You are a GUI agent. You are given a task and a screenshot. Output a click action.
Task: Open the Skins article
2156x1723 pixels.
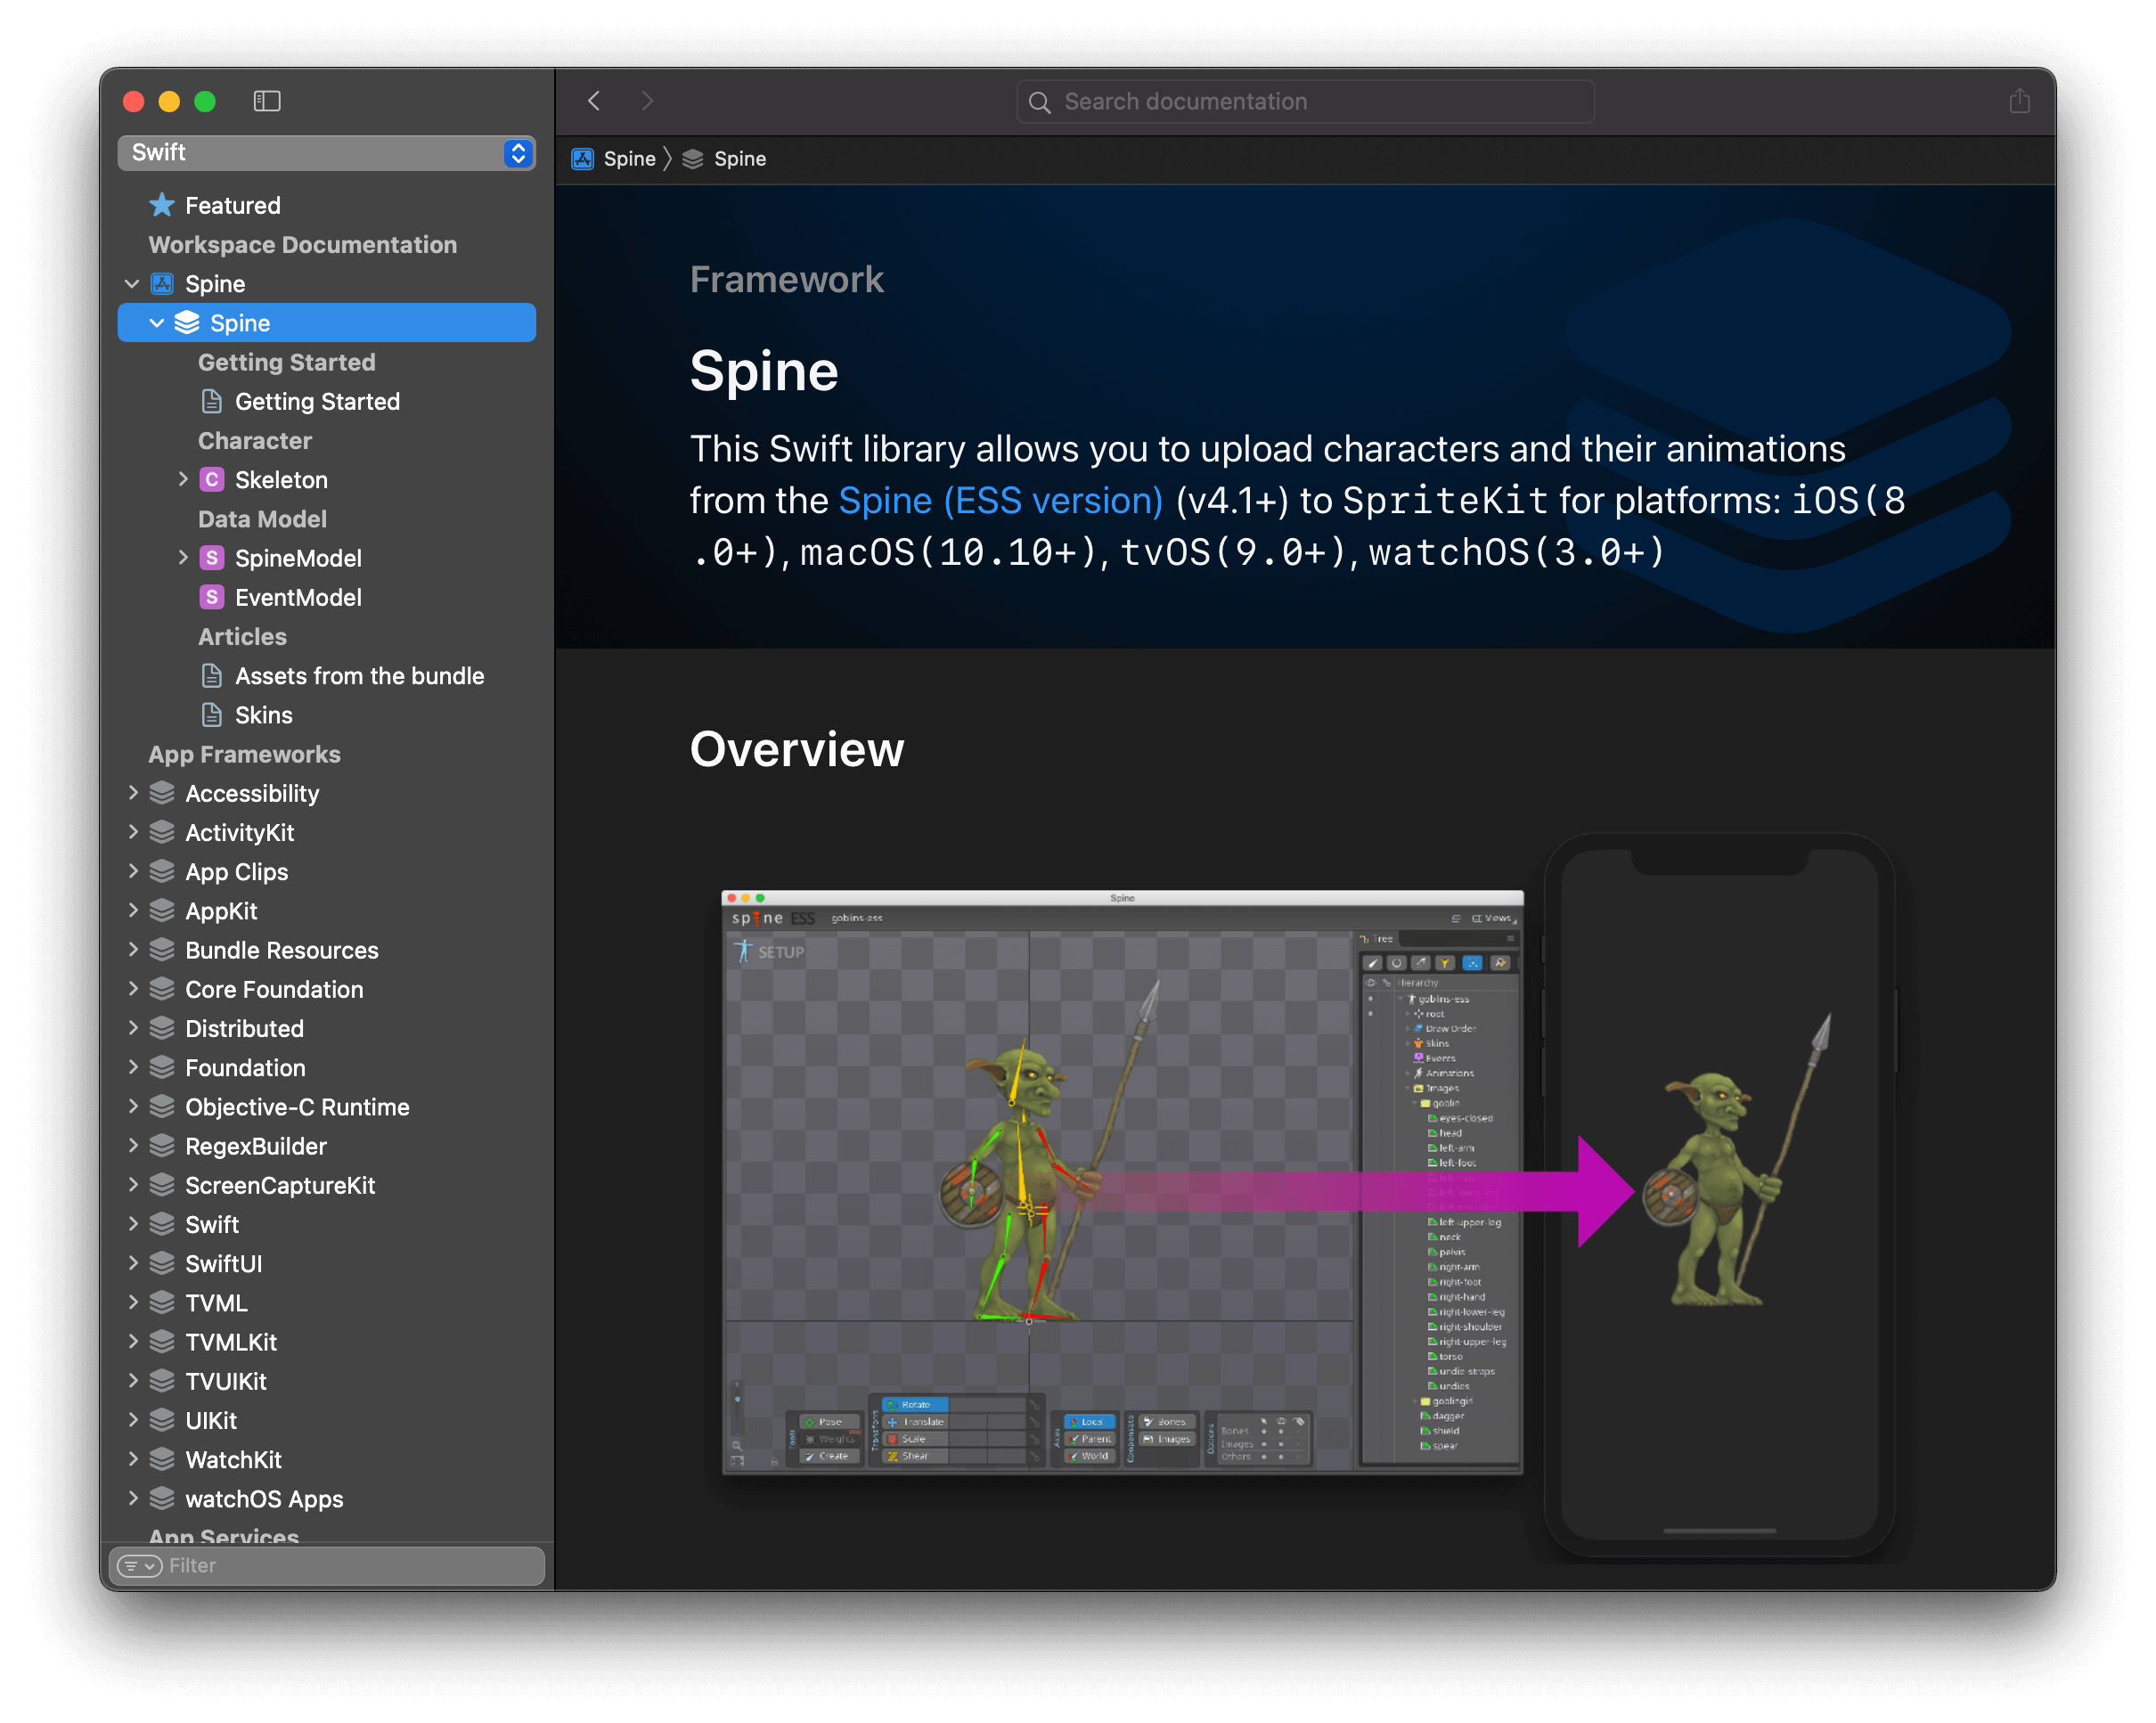pyautogui.click(x=326, y=715)
